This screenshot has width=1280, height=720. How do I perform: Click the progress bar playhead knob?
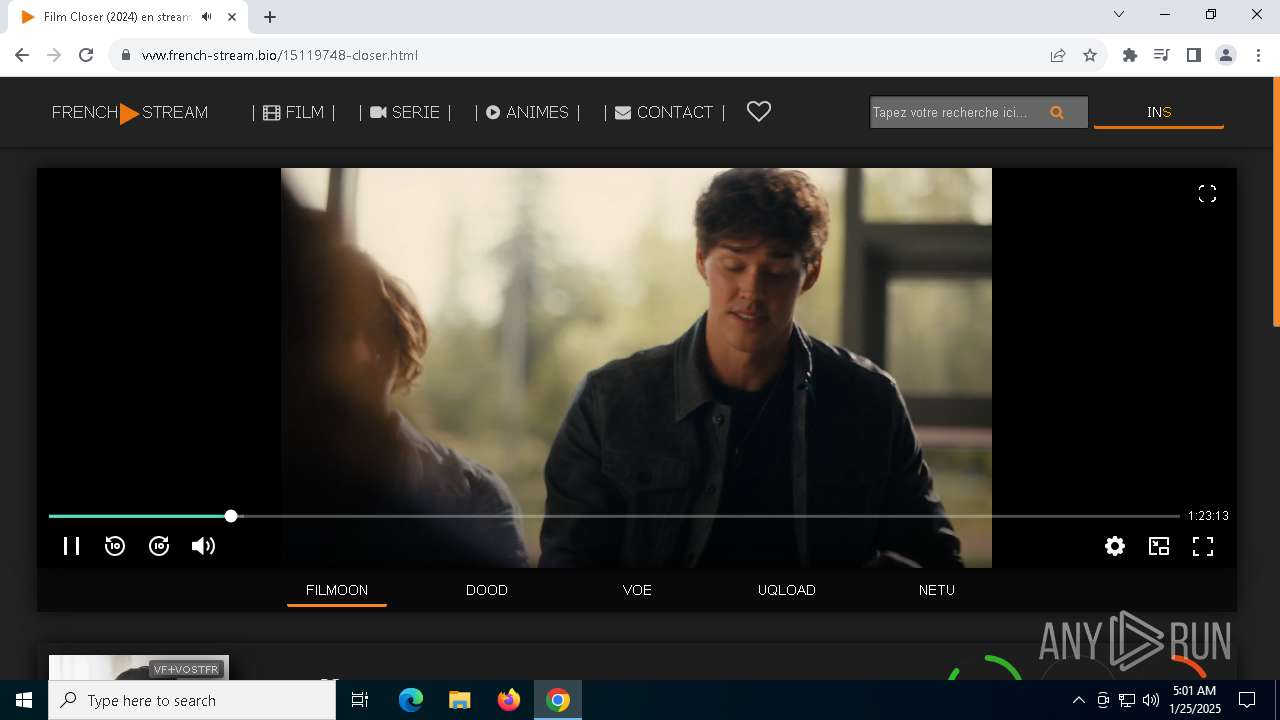coord(231,516)
